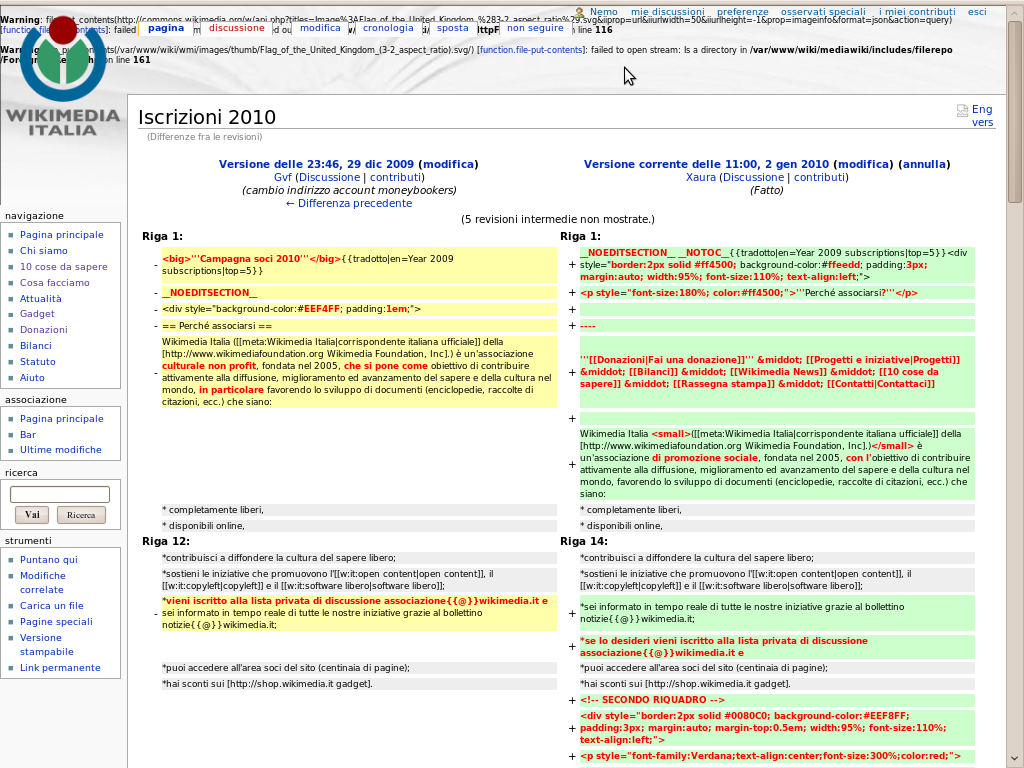This screenshot has height=768, width=1024.
Task: Open the 'discussione' tab
Action: click(237, 28)
